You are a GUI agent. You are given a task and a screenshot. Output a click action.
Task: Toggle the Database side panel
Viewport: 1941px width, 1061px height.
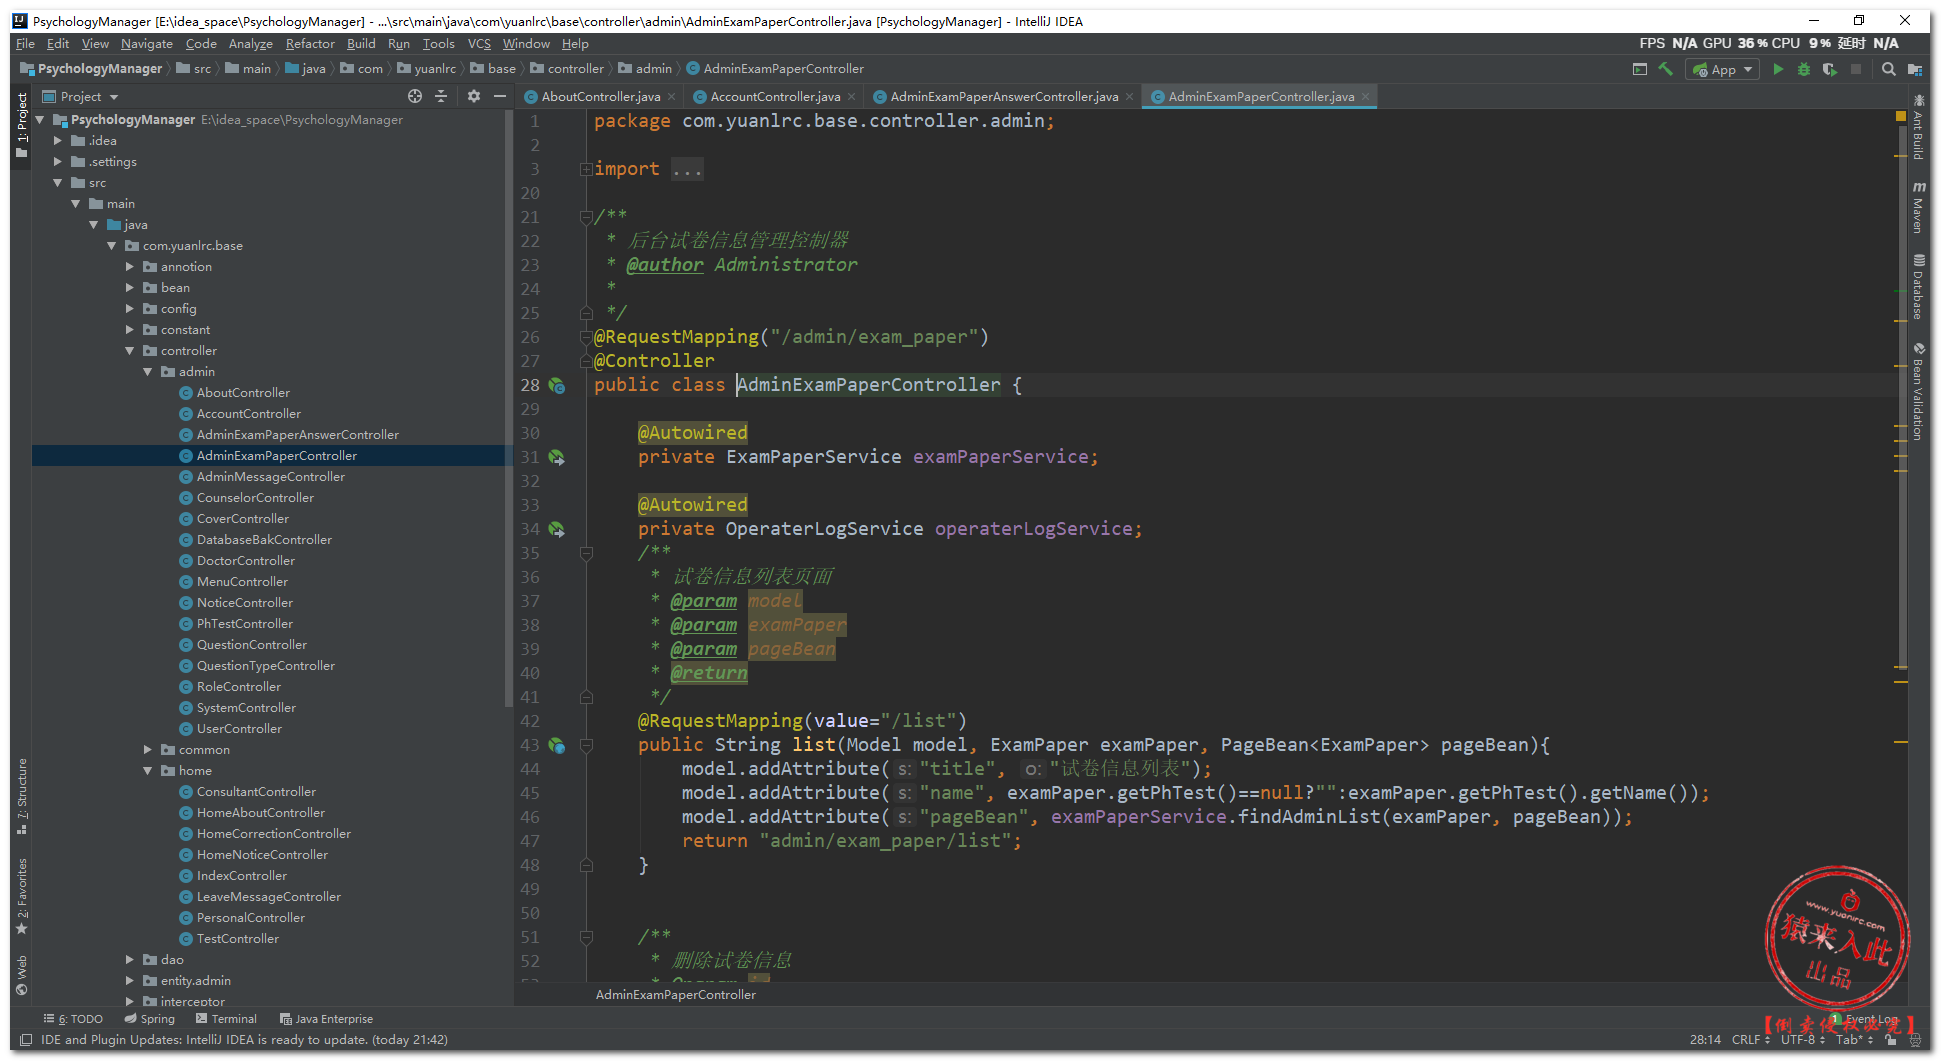pos(1917,288)
